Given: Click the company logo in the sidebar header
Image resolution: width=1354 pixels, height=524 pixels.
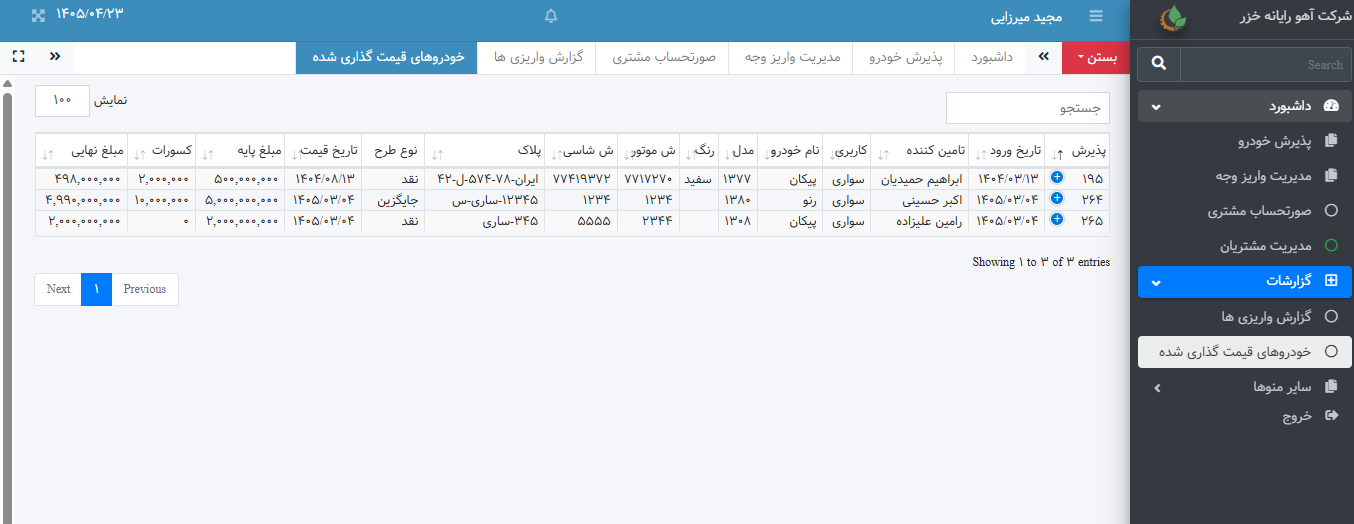Looking at the screenshot, I should click(1173, 18).
